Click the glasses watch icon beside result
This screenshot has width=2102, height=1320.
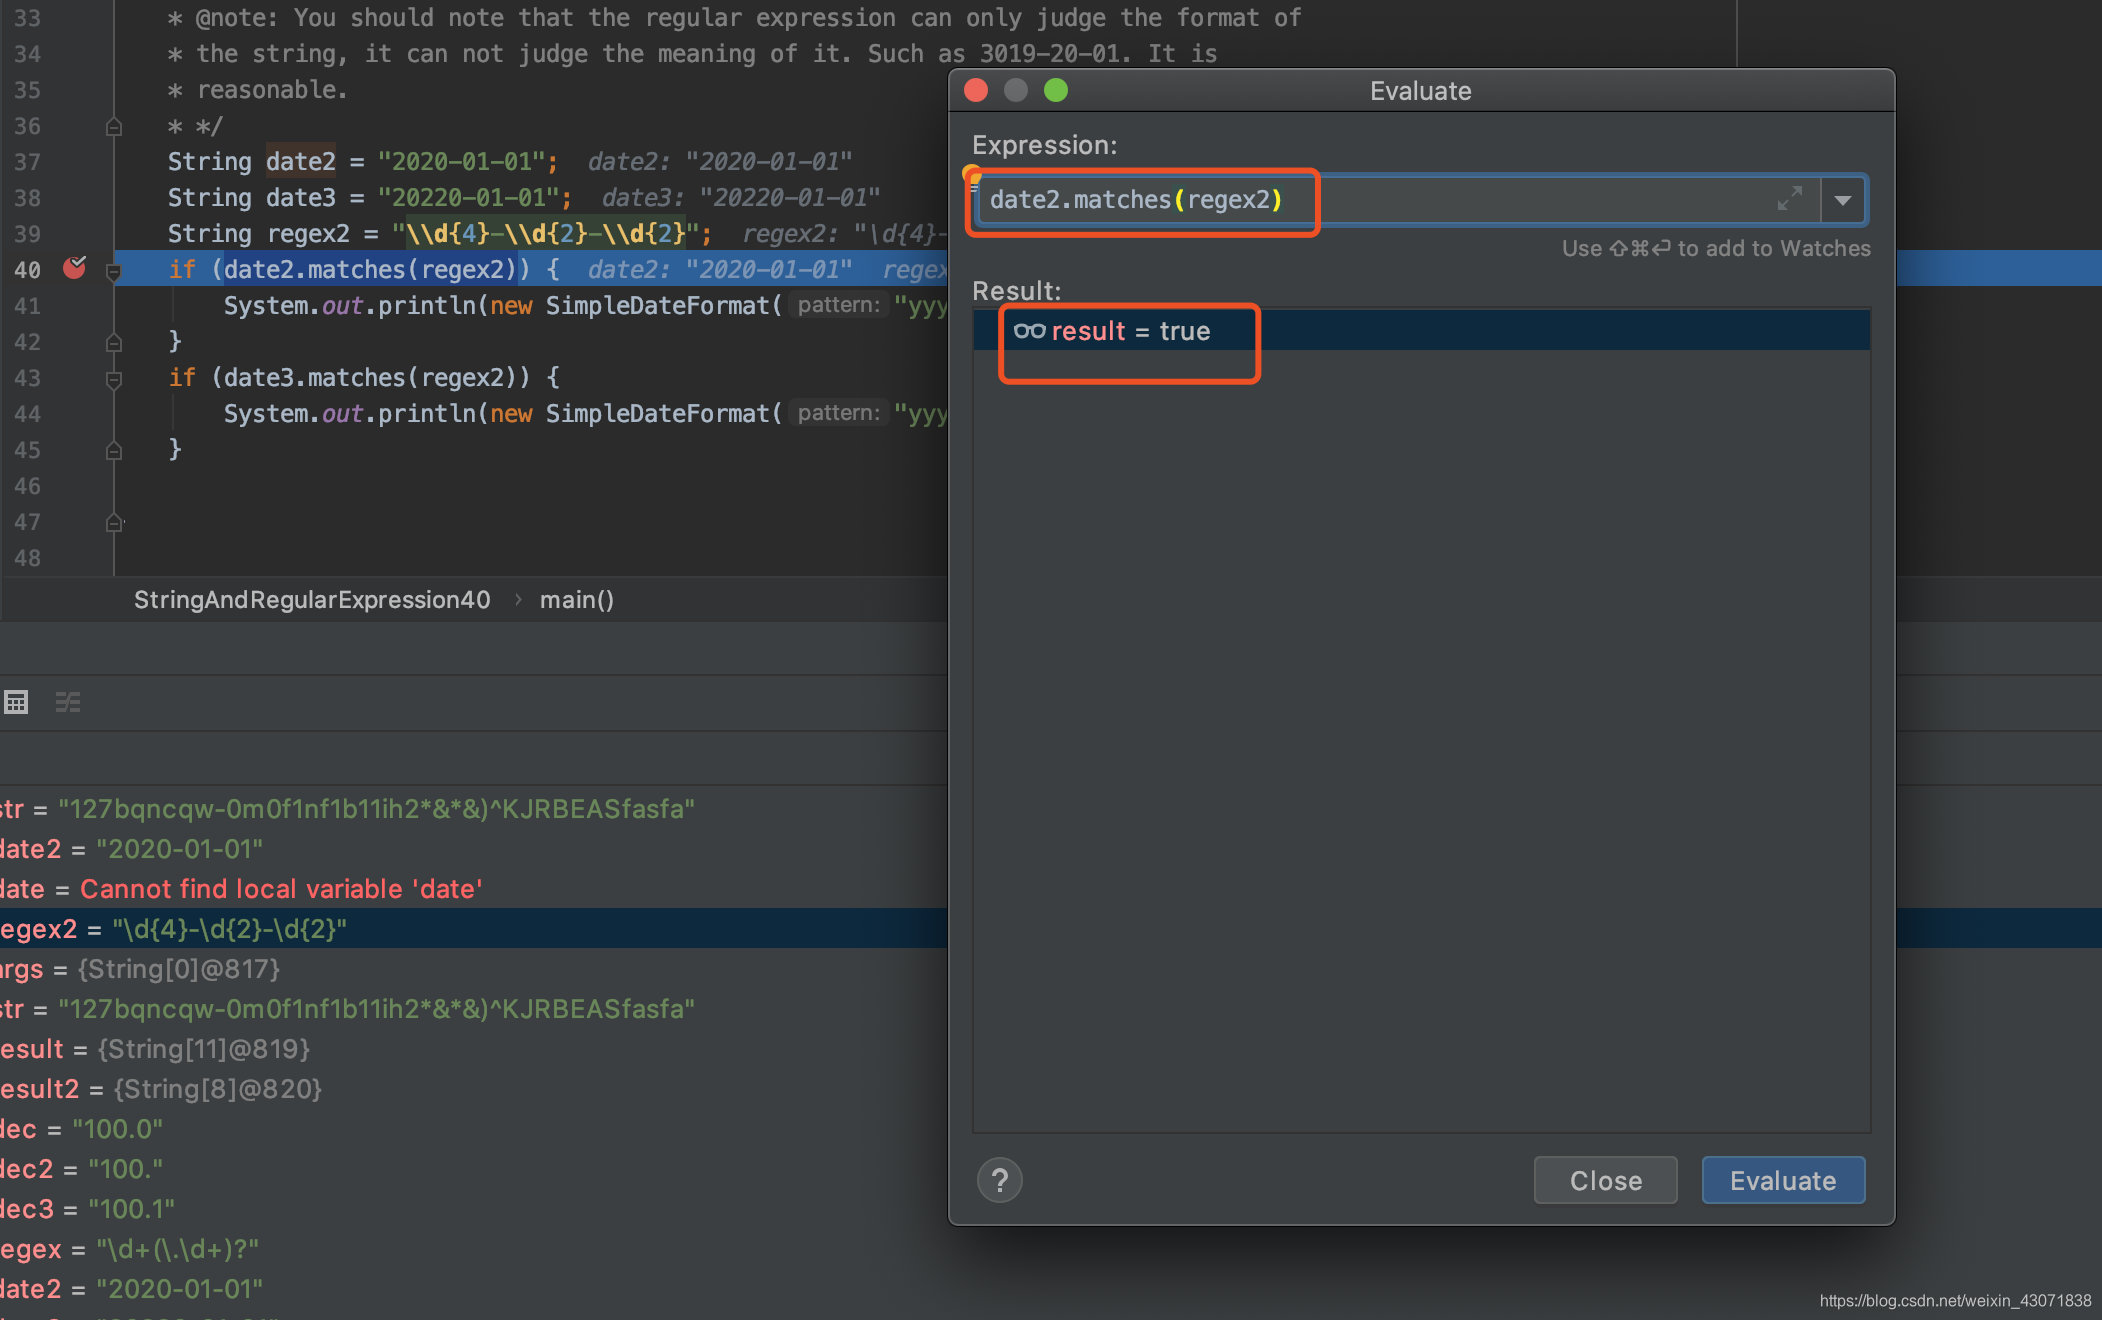pos(1029,331)
